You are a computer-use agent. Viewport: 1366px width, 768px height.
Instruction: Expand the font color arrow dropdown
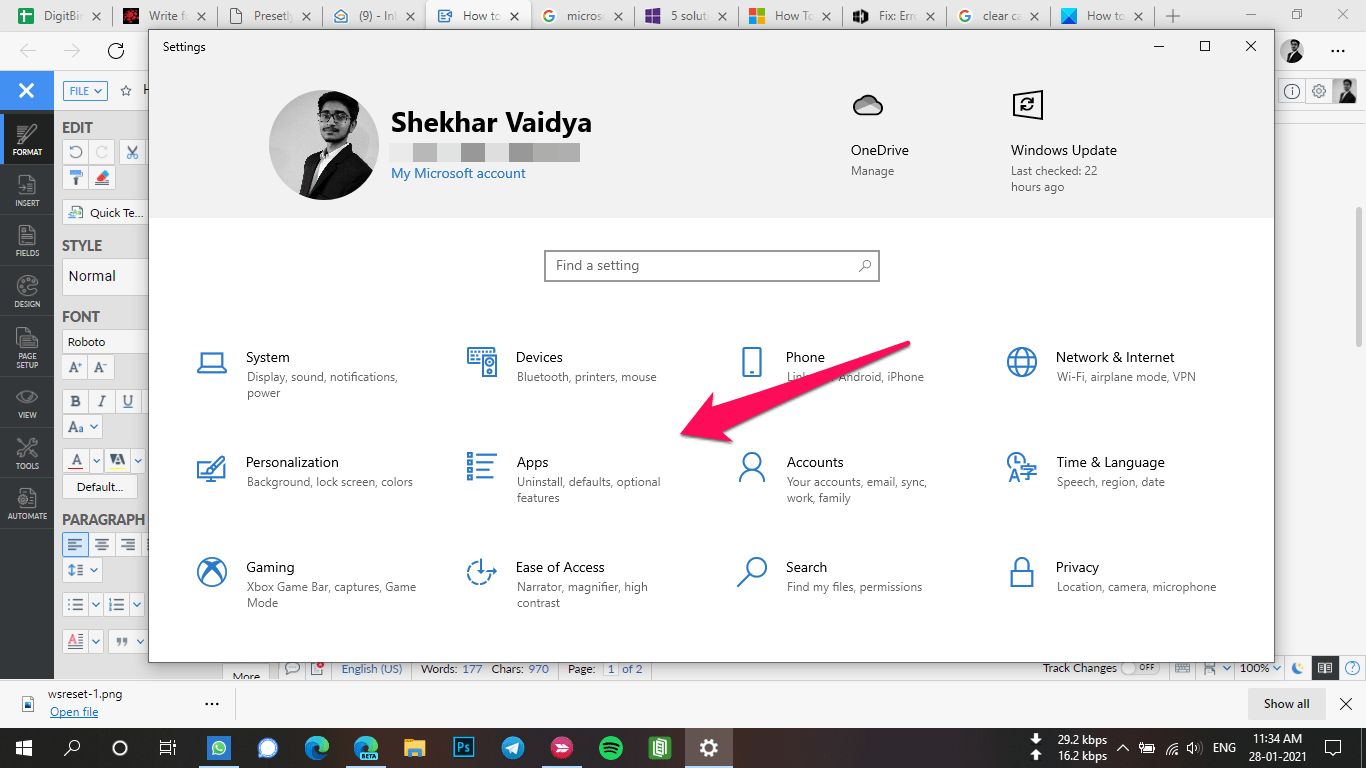point(97,461)
